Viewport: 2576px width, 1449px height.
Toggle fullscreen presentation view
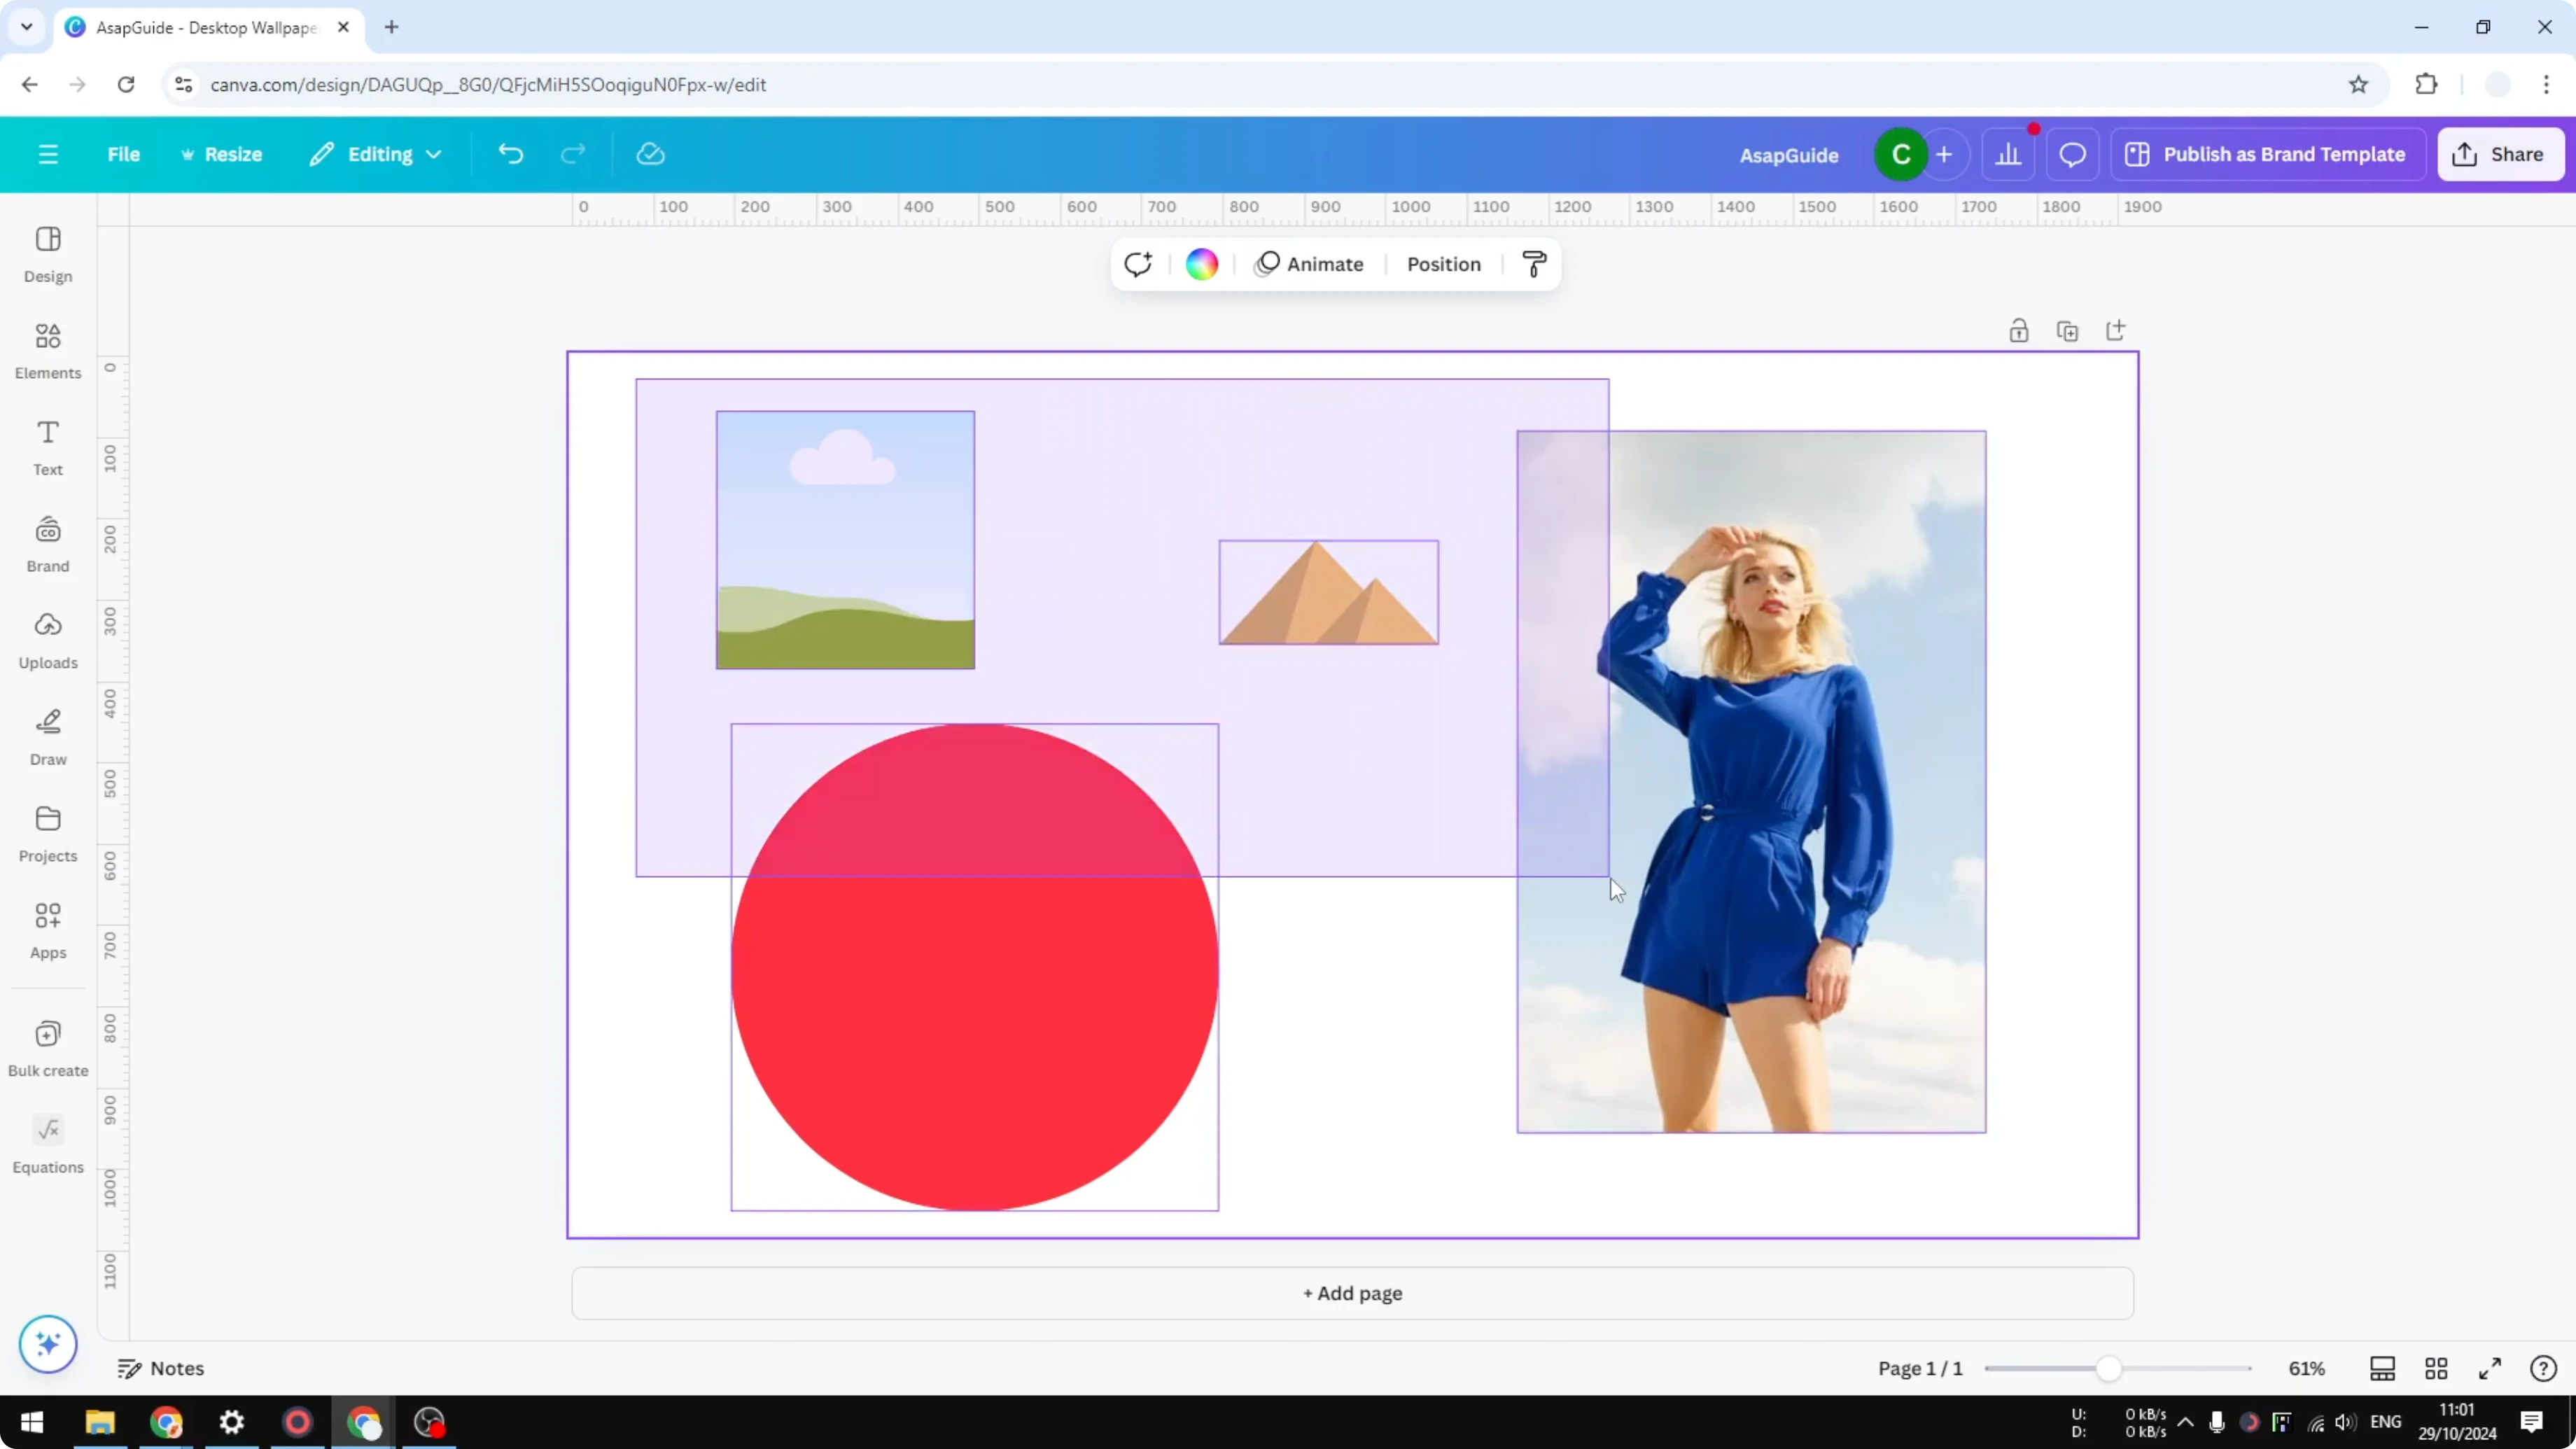click(2490, 1369)
